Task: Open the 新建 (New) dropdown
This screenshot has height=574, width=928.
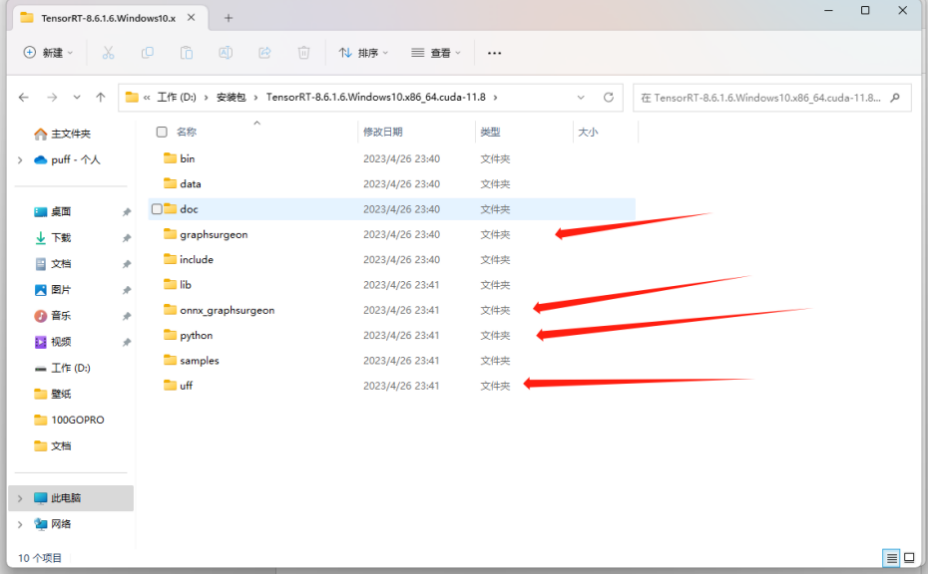Action: [x=48, y=53]
